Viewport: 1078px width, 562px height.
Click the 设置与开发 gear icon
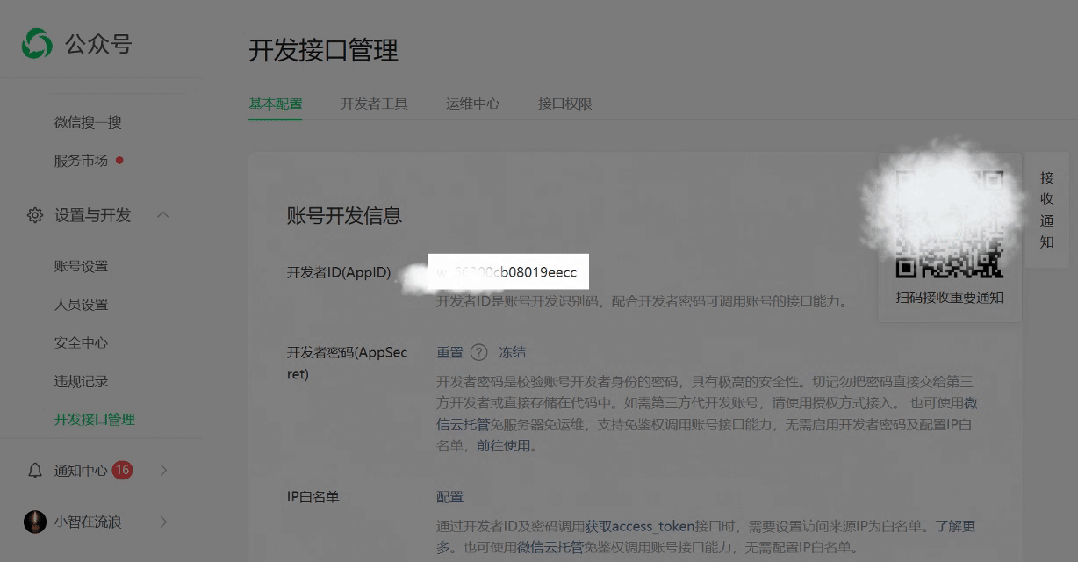[x=34, y=215]
